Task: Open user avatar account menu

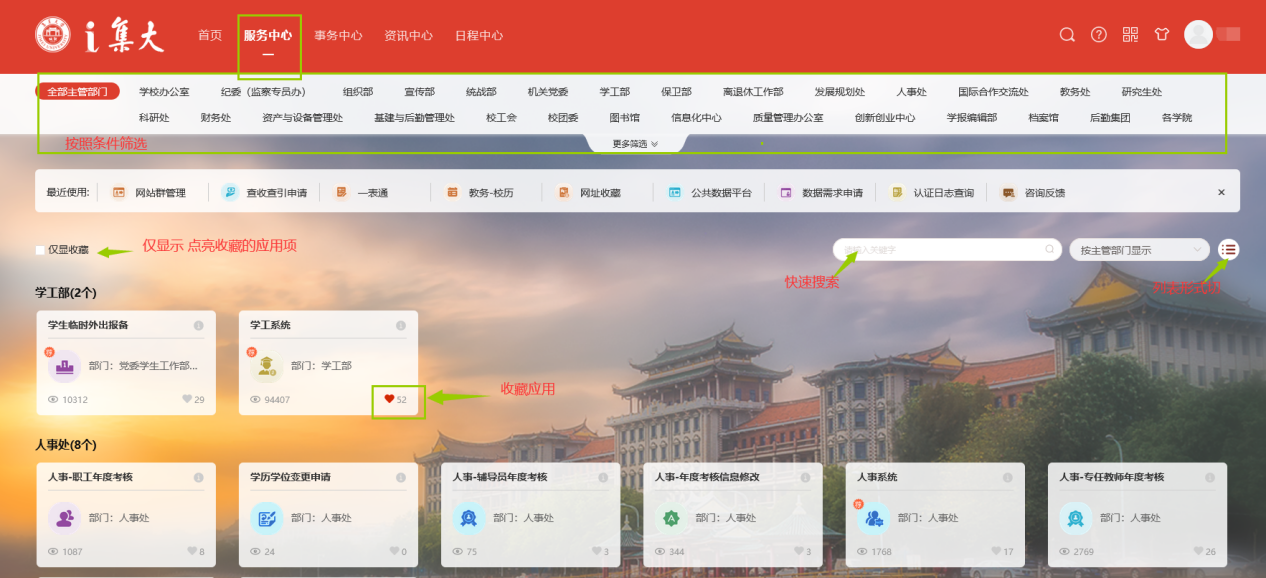Action: (1198, 35)
